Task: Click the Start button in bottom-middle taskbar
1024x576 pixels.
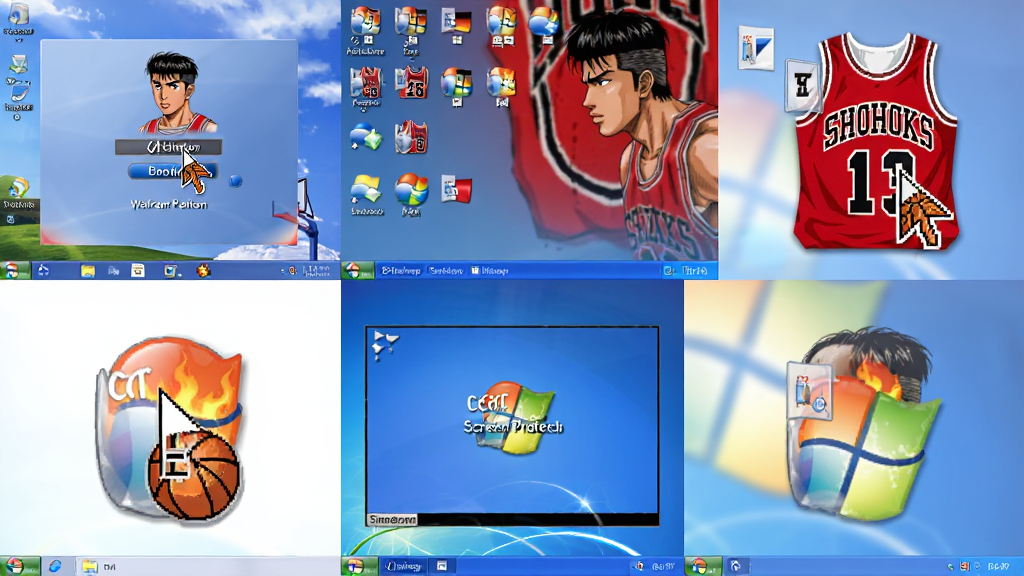Action: (x=359, y=566)
